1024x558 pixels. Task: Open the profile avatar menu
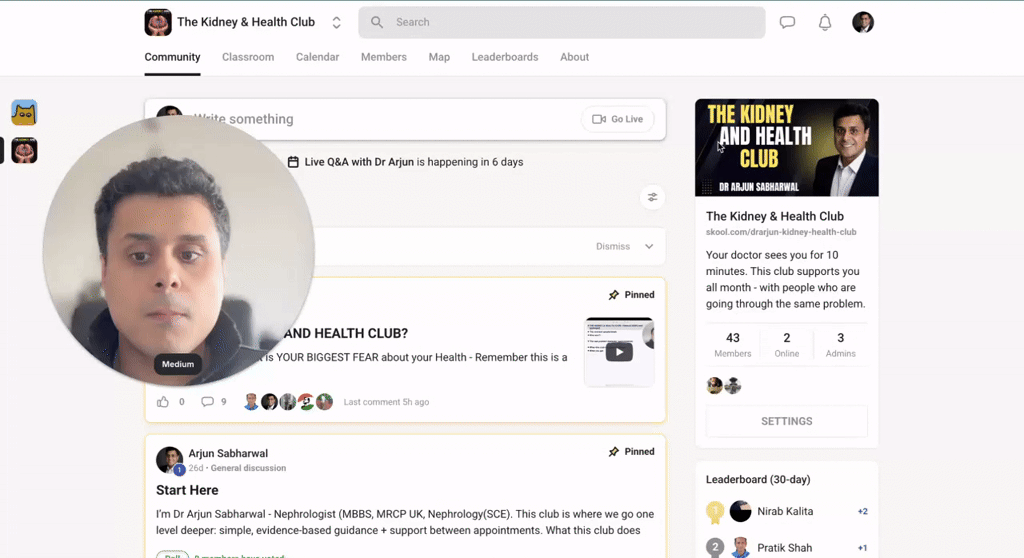pyautogui.click(x=863, y=22)
